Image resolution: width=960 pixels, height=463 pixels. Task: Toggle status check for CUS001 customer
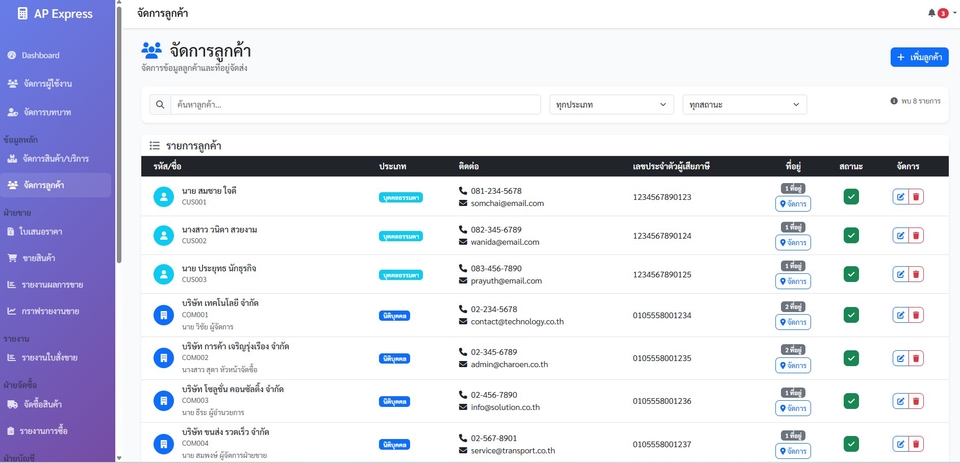pos(851,197)
